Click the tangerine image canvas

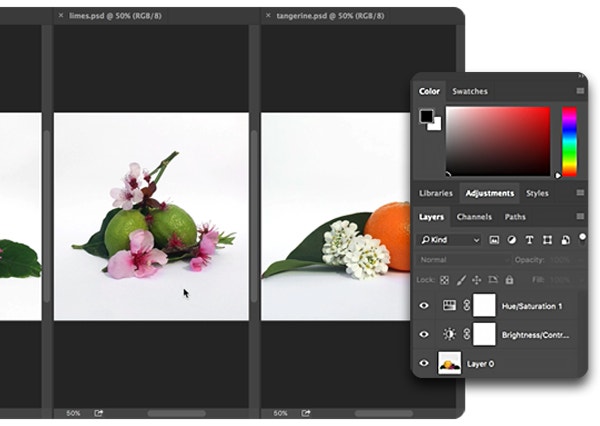pyautogui.click(x=335, y=216)
